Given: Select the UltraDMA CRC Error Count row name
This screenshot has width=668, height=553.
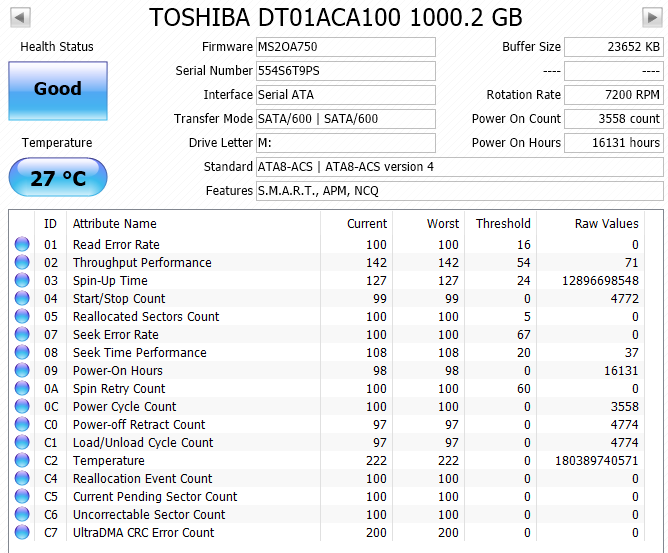Looking at the screenshot, I should (144, 533).
